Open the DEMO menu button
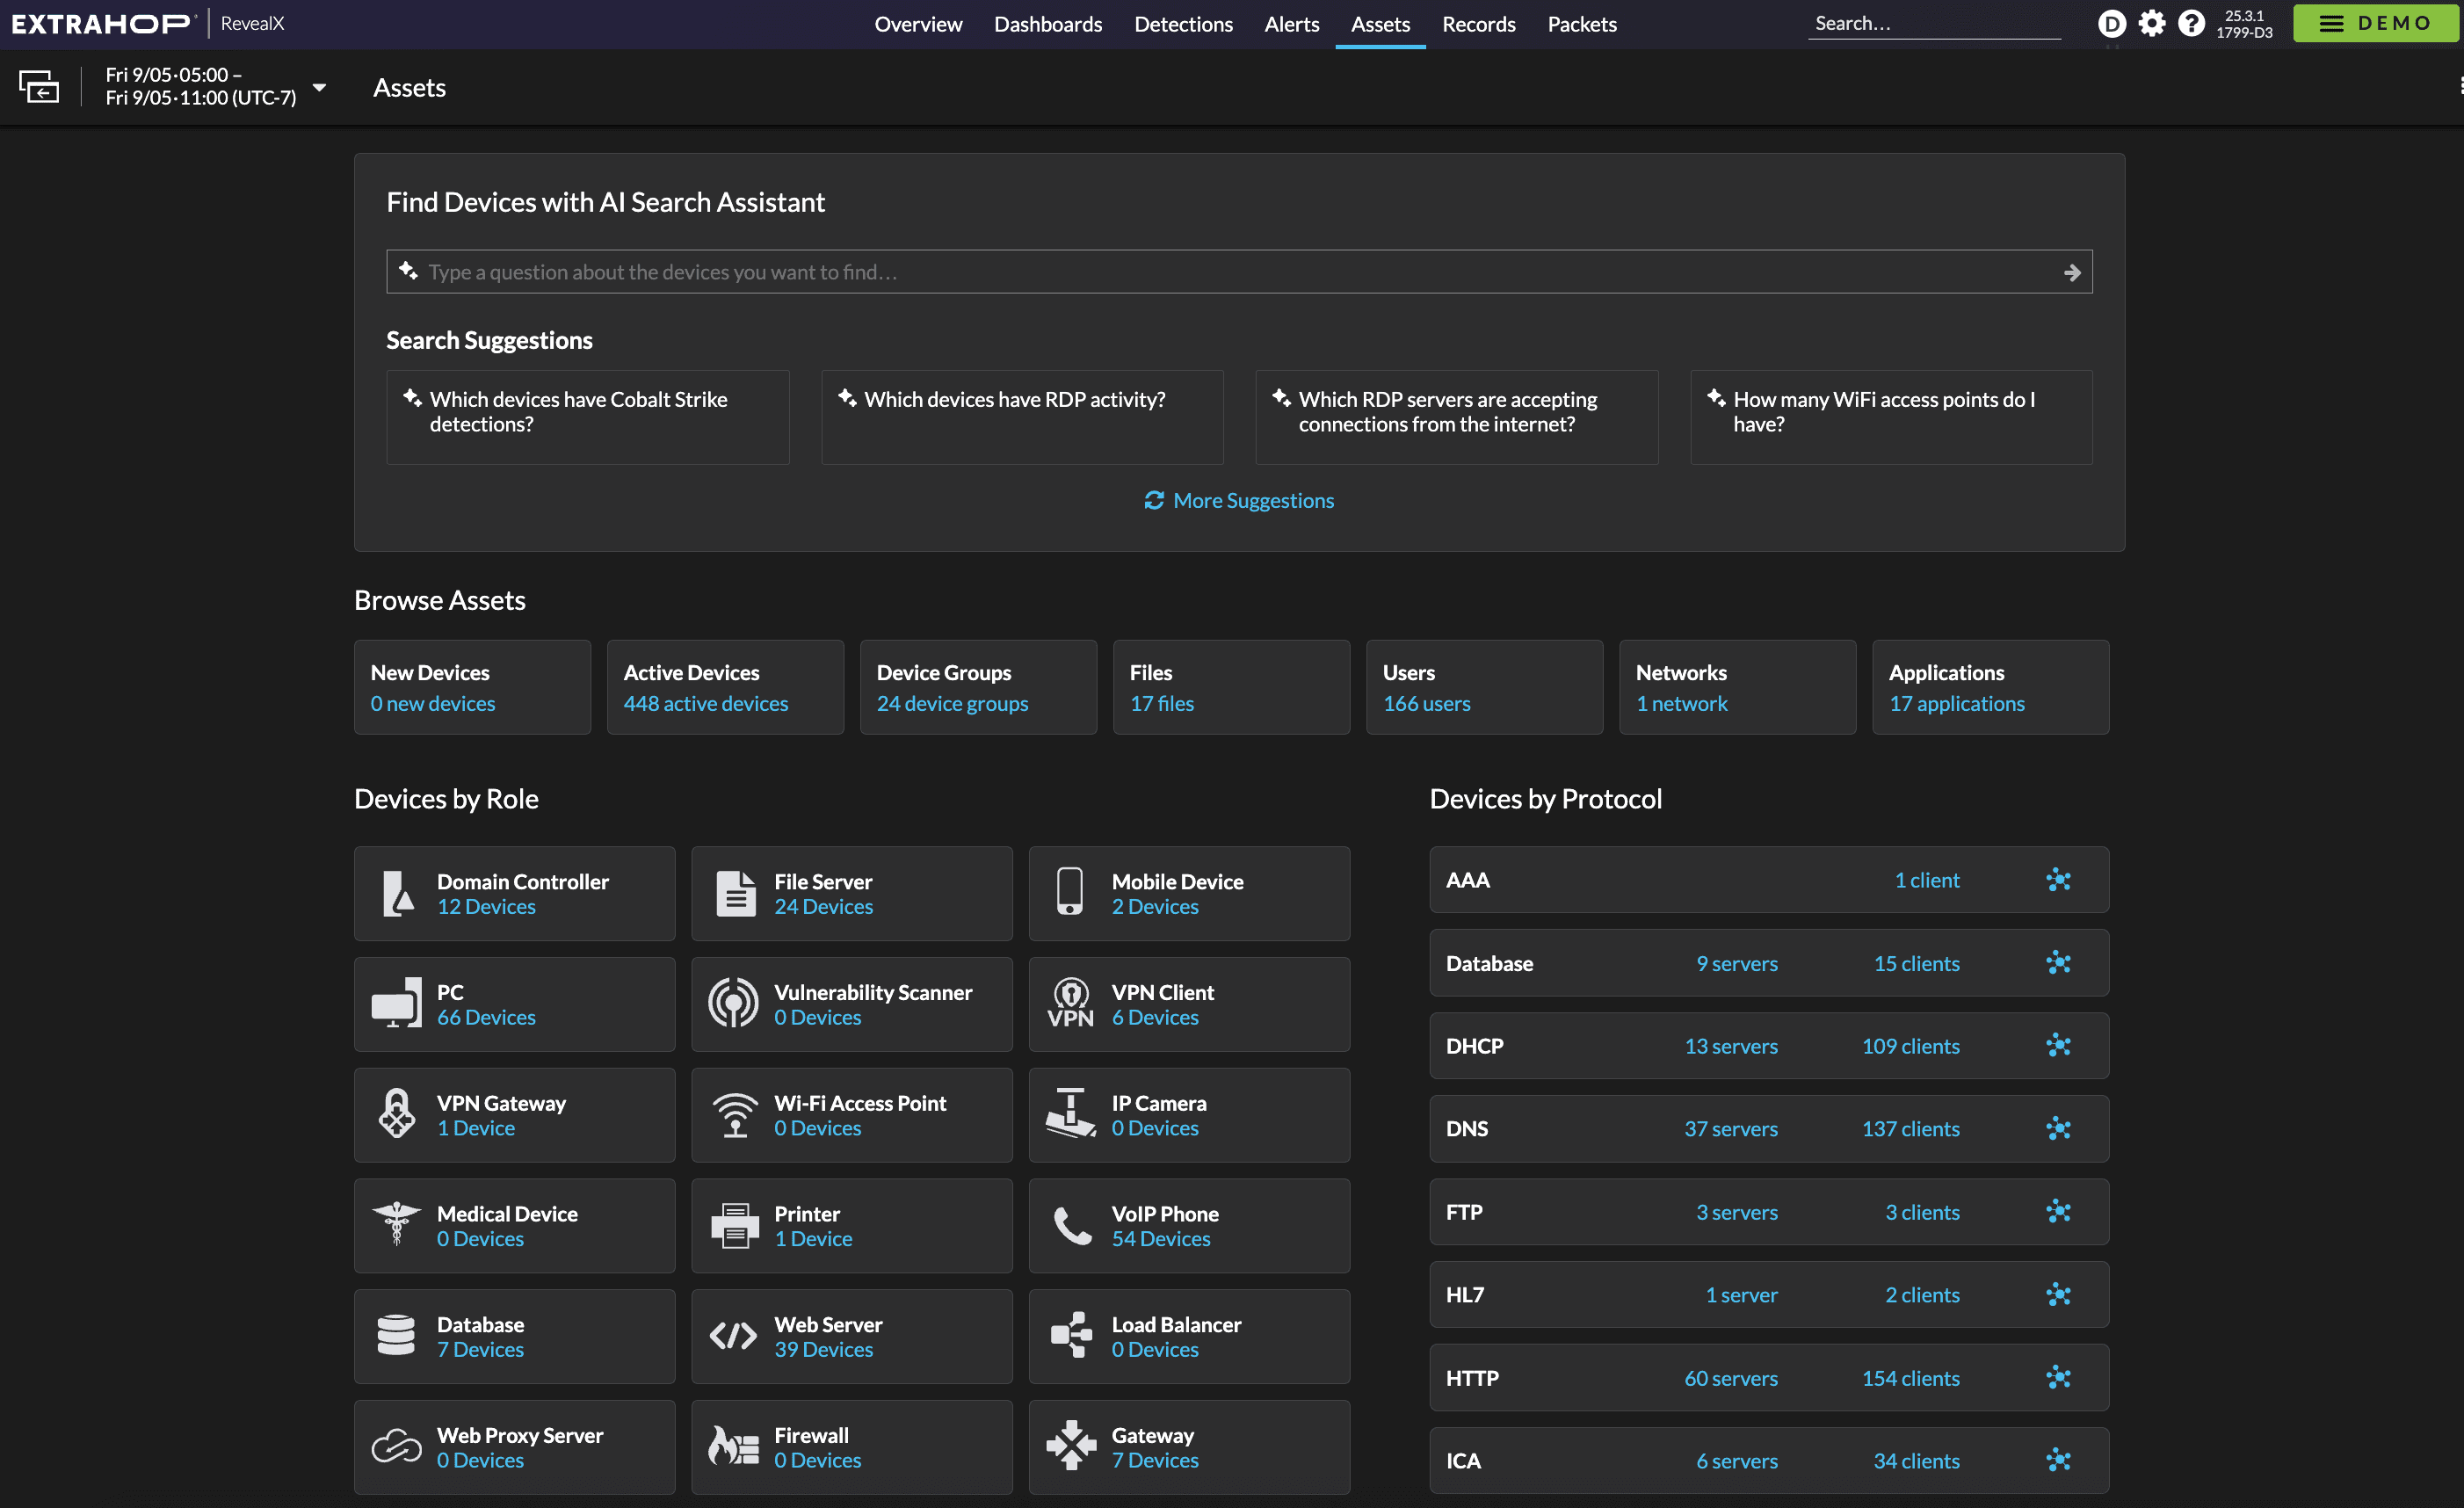 (x=2376, y=23)
